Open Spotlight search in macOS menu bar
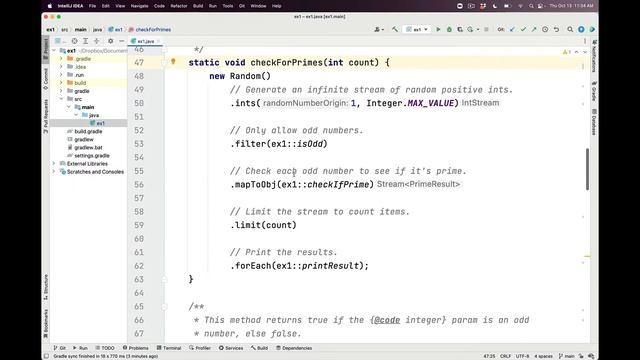Image resolution: width=640 pixels, height=360 pixels. click(531, 6)
